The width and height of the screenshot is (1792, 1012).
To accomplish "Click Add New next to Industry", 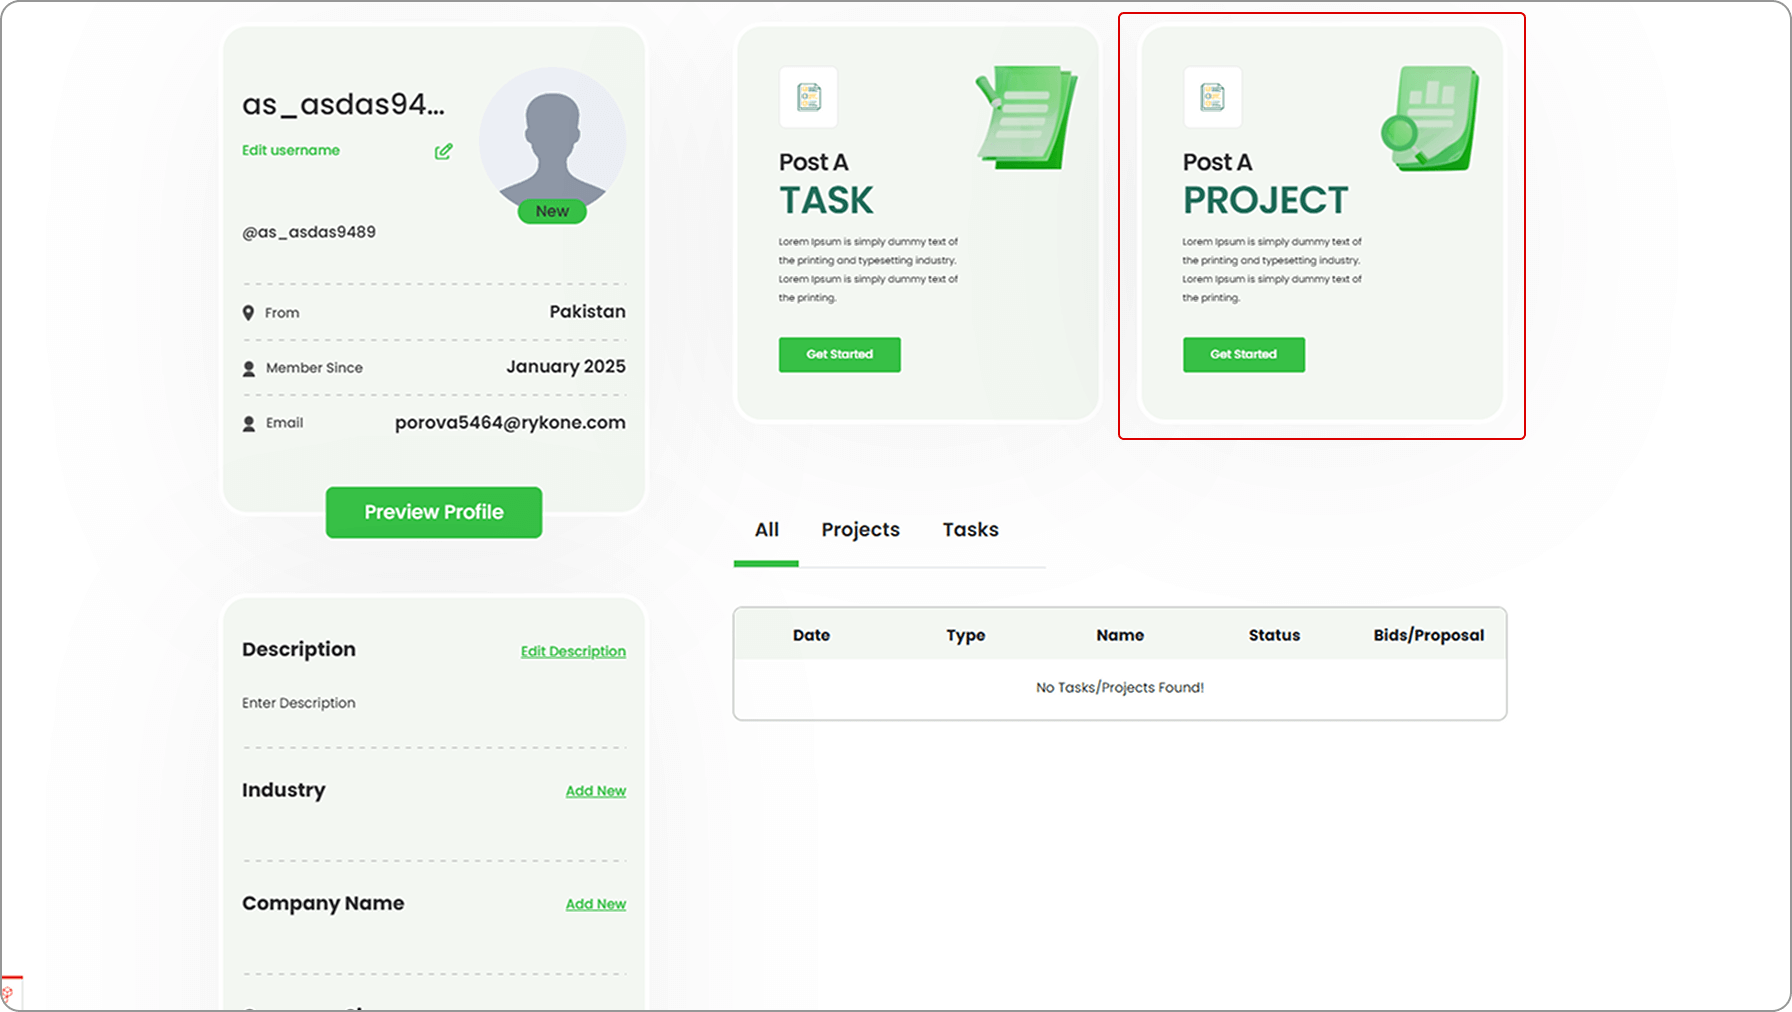I will (x=595, y=791).
